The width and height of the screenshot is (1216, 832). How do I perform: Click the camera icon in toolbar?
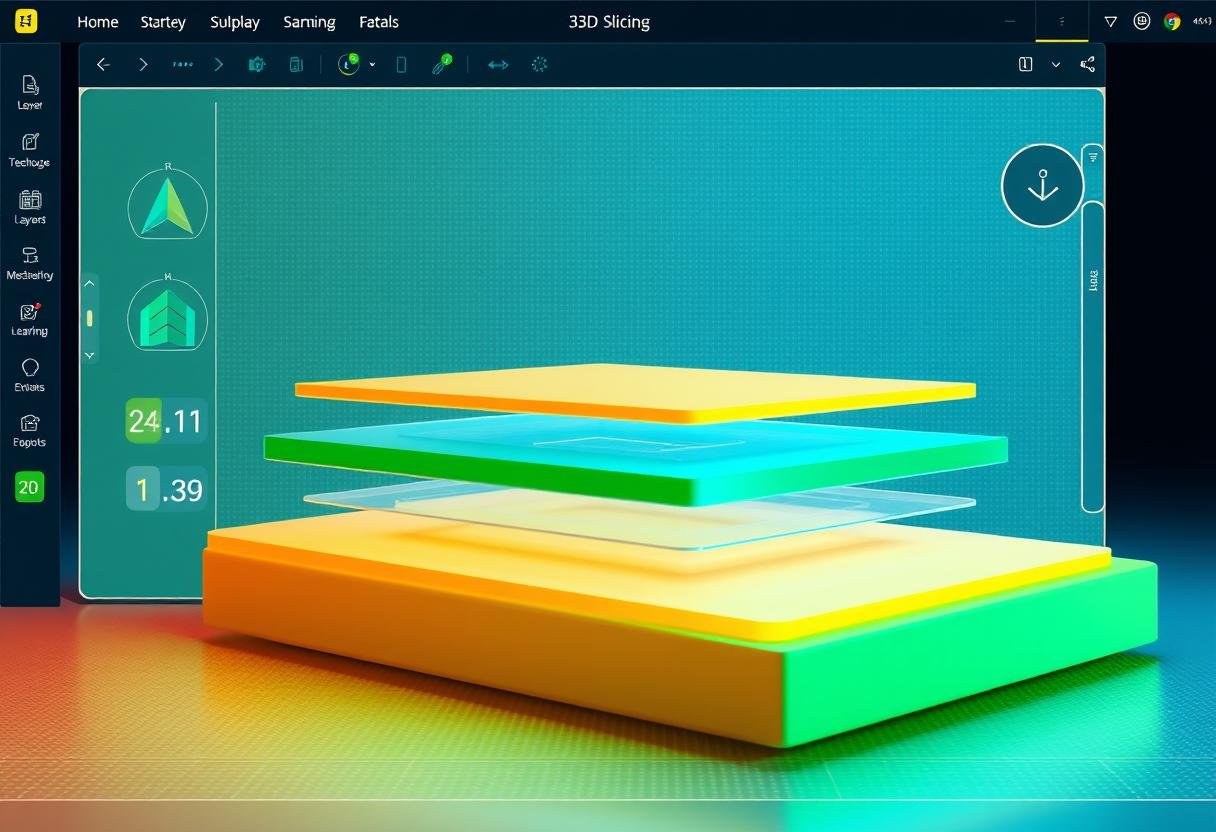257,65
